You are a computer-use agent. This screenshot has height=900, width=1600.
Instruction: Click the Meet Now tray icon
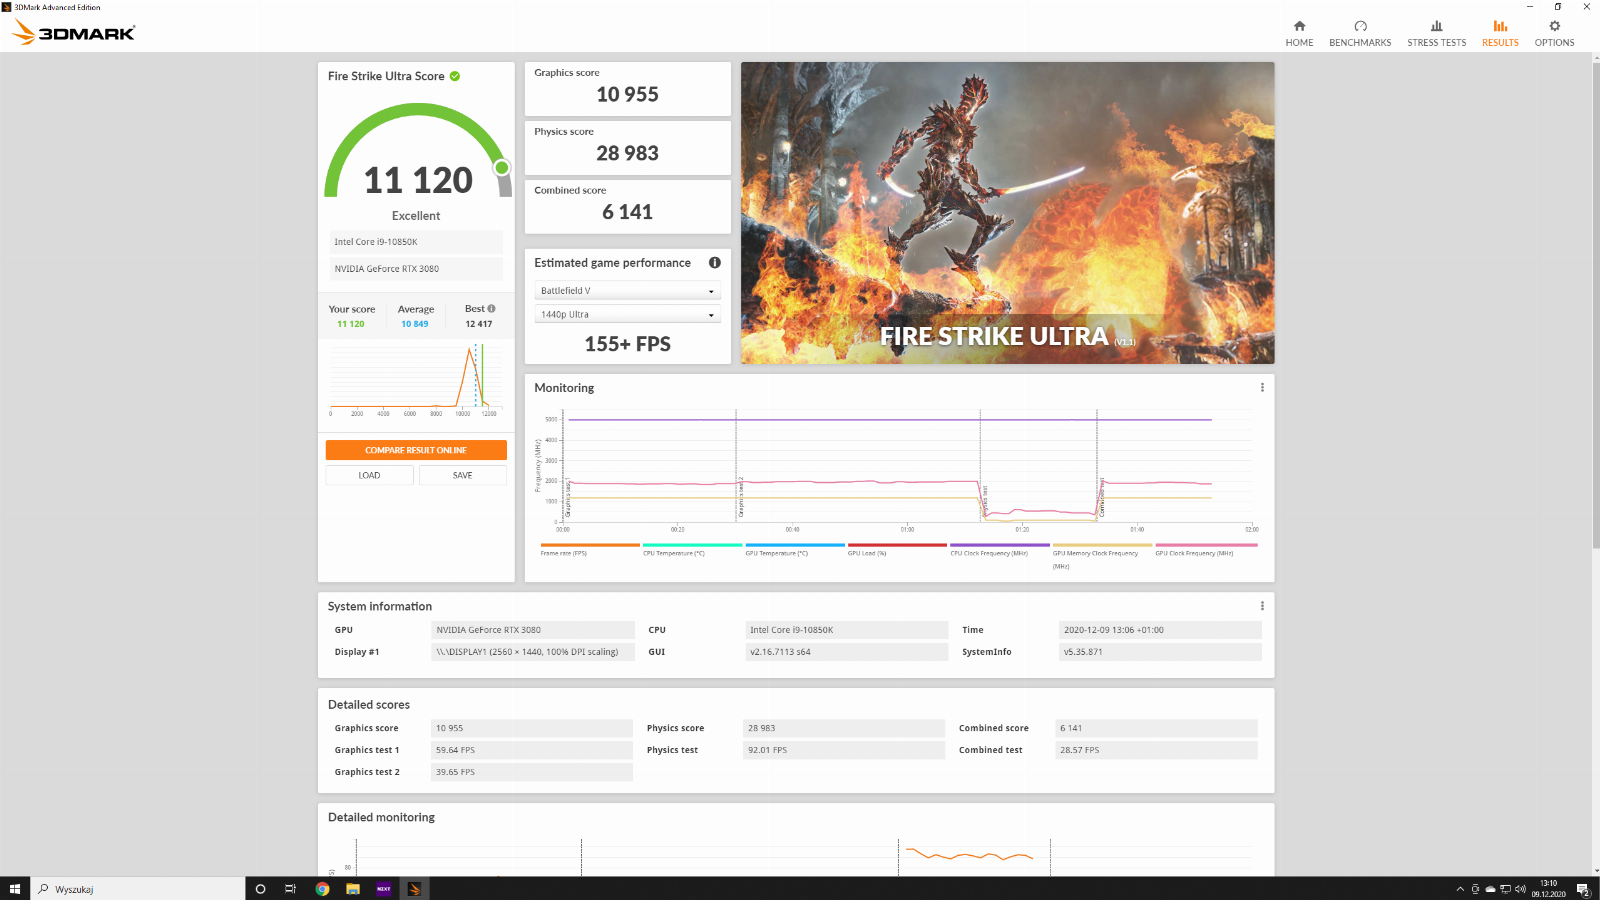pos(1475,889)
